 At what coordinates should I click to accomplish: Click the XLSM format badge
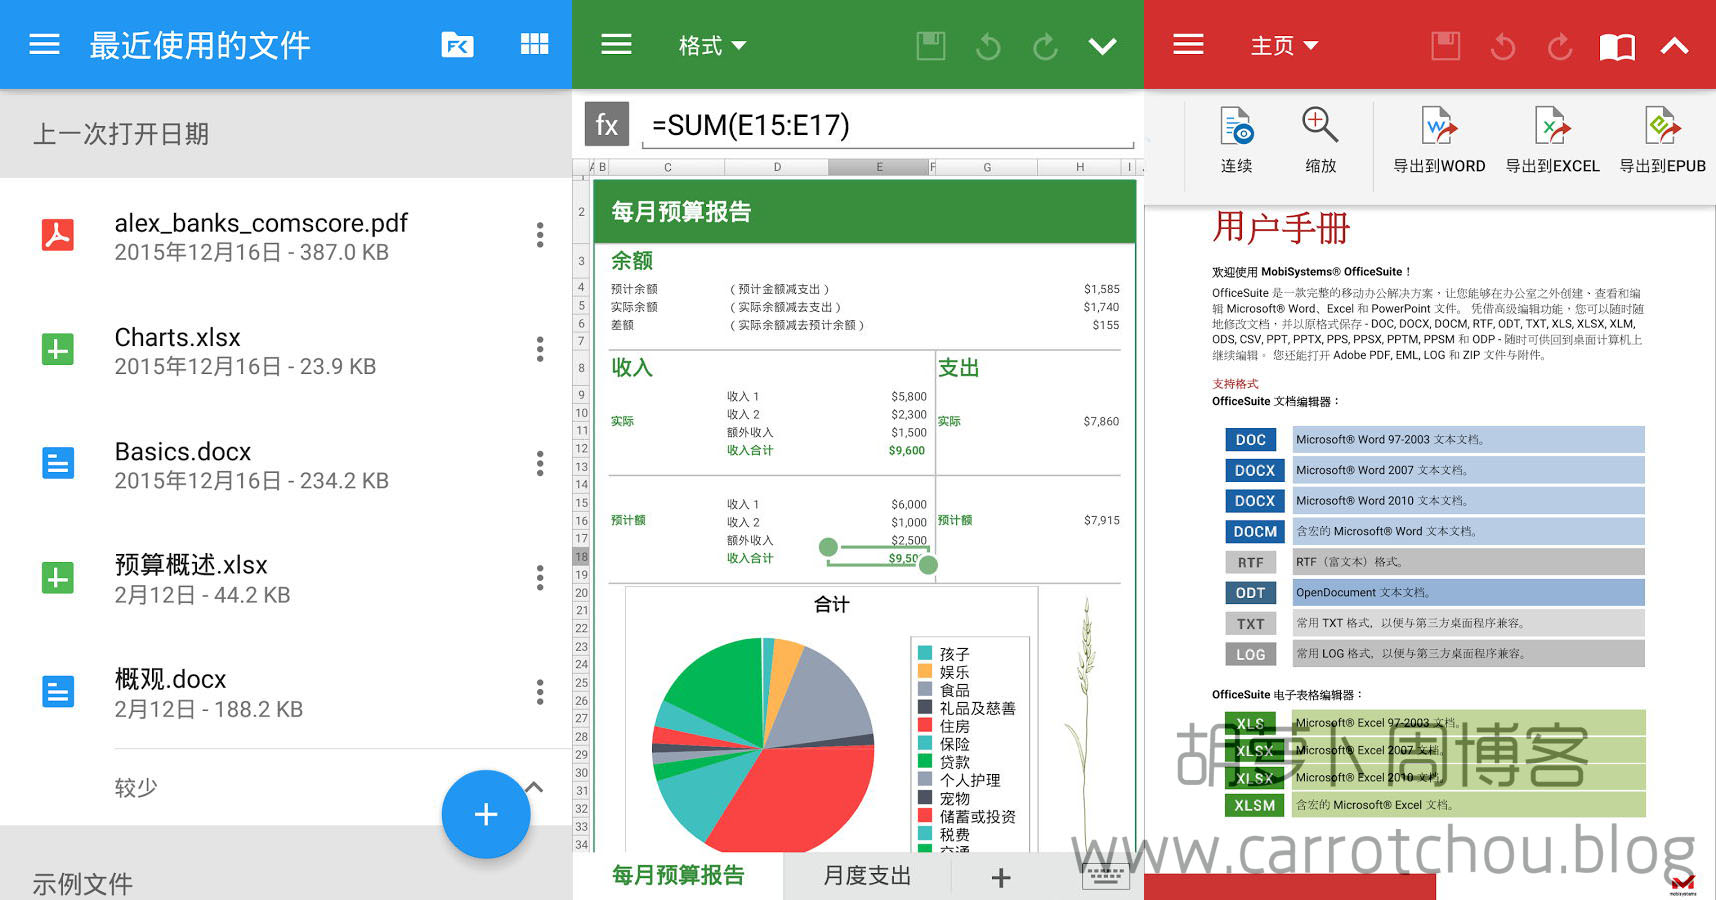(x=1254, y=805)
